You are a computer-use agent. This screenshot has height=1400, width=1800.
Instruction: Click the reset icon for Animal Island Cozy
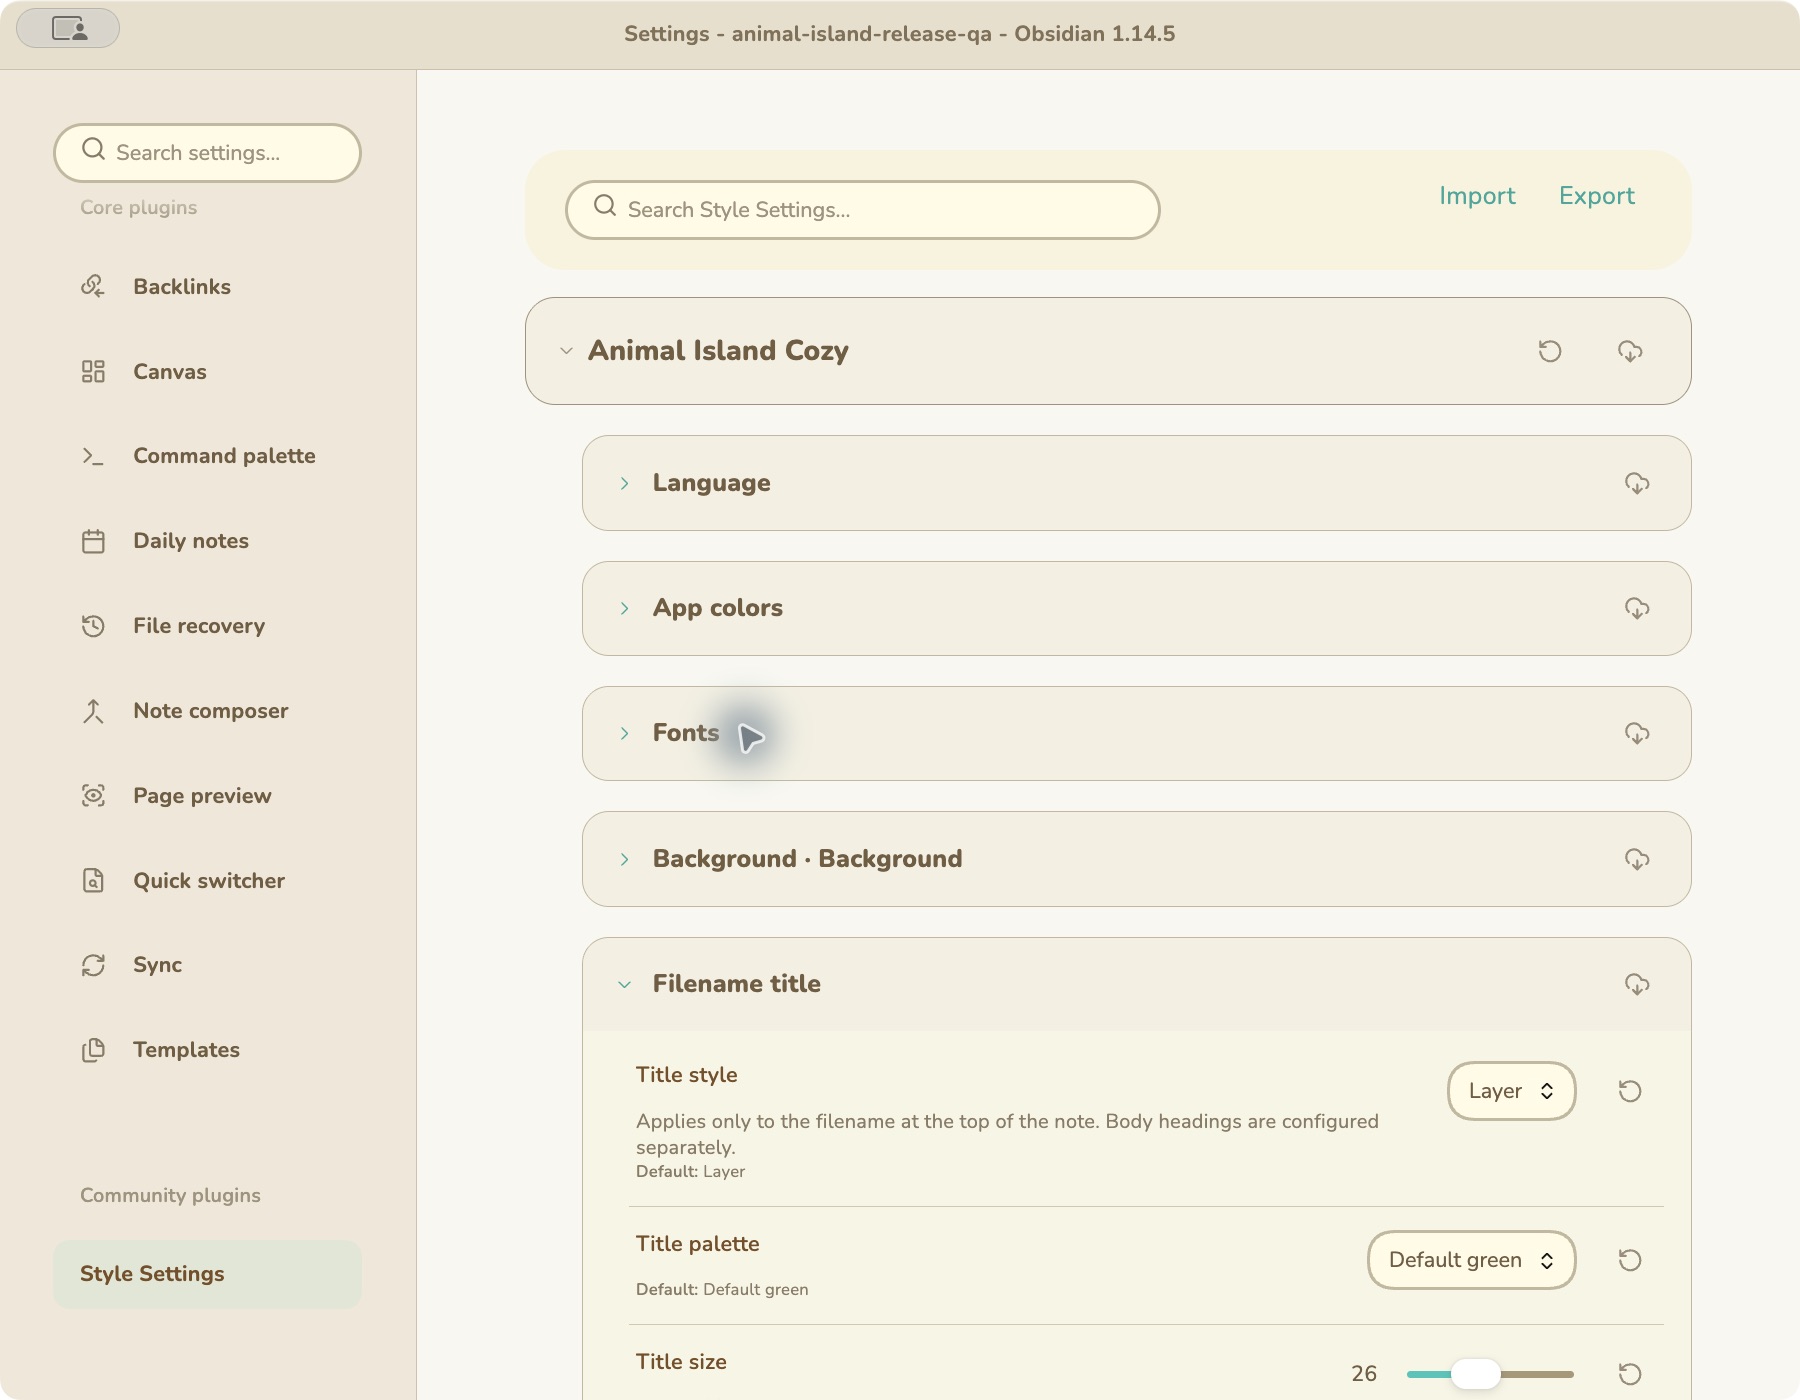1550,351
